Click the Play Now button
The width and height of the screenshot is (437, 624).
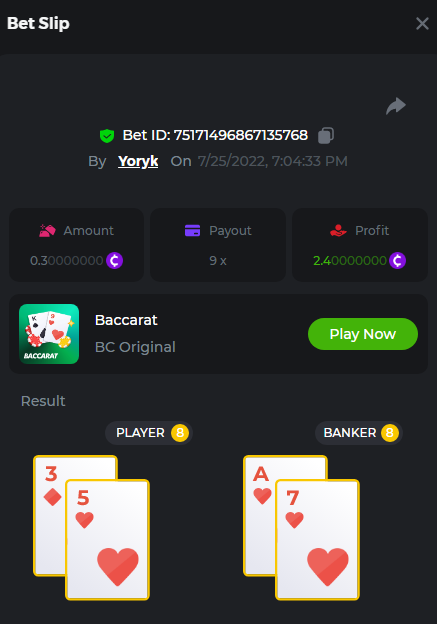point(363,334)
